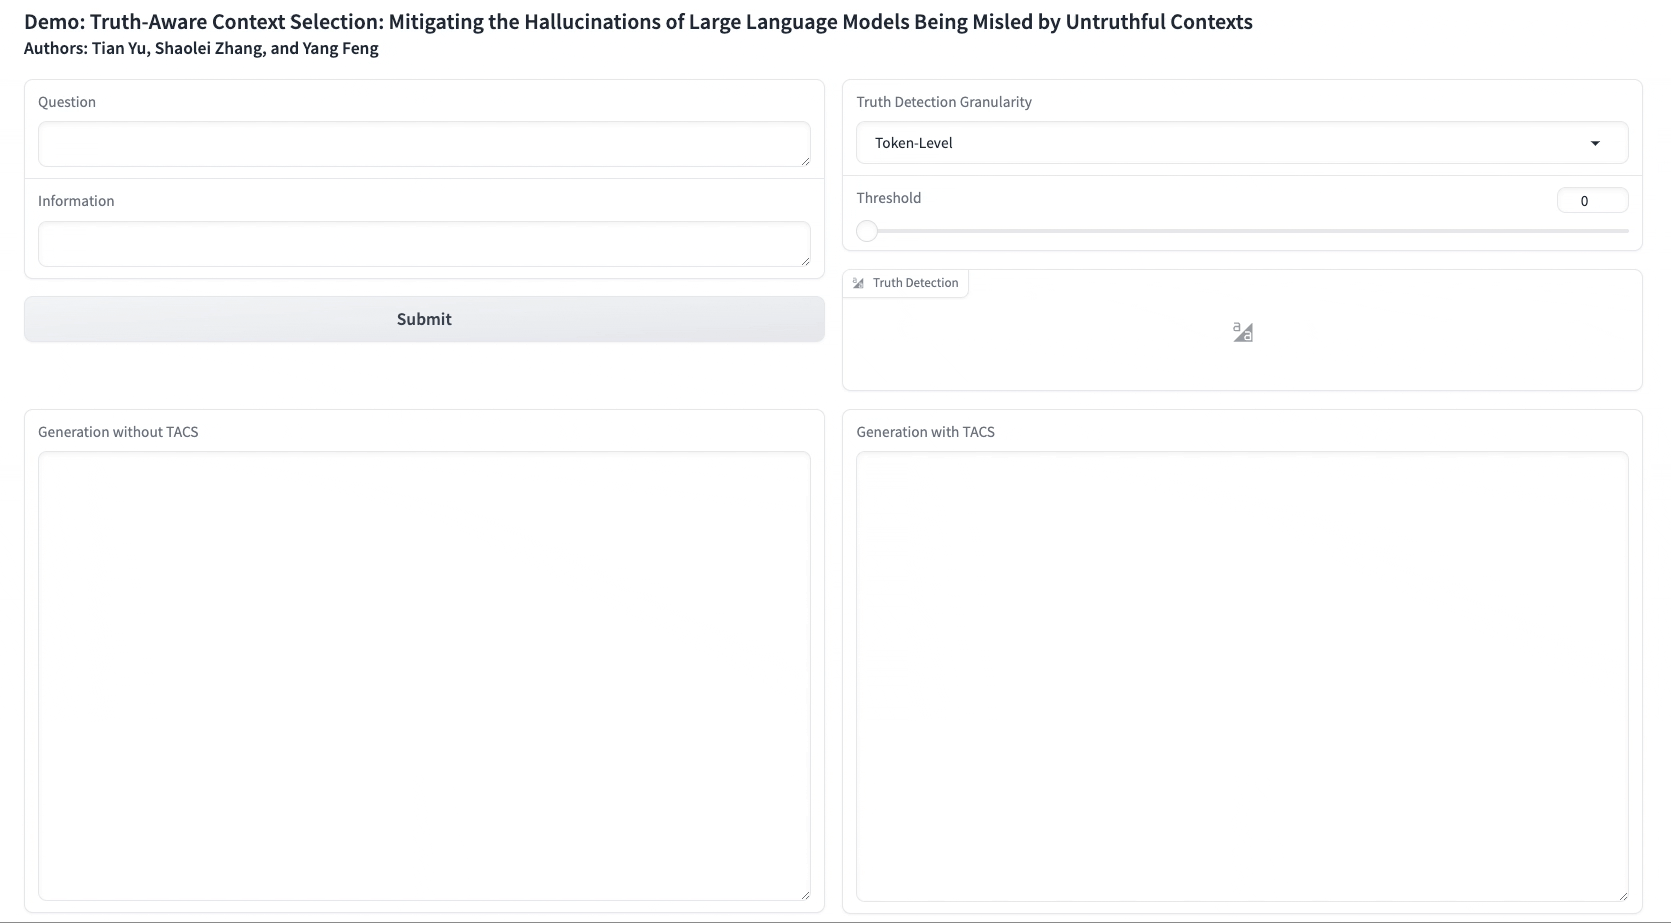This screenshot has height=923, width=1671.
Task: Click the Submit button
Action: pos(424,319)
